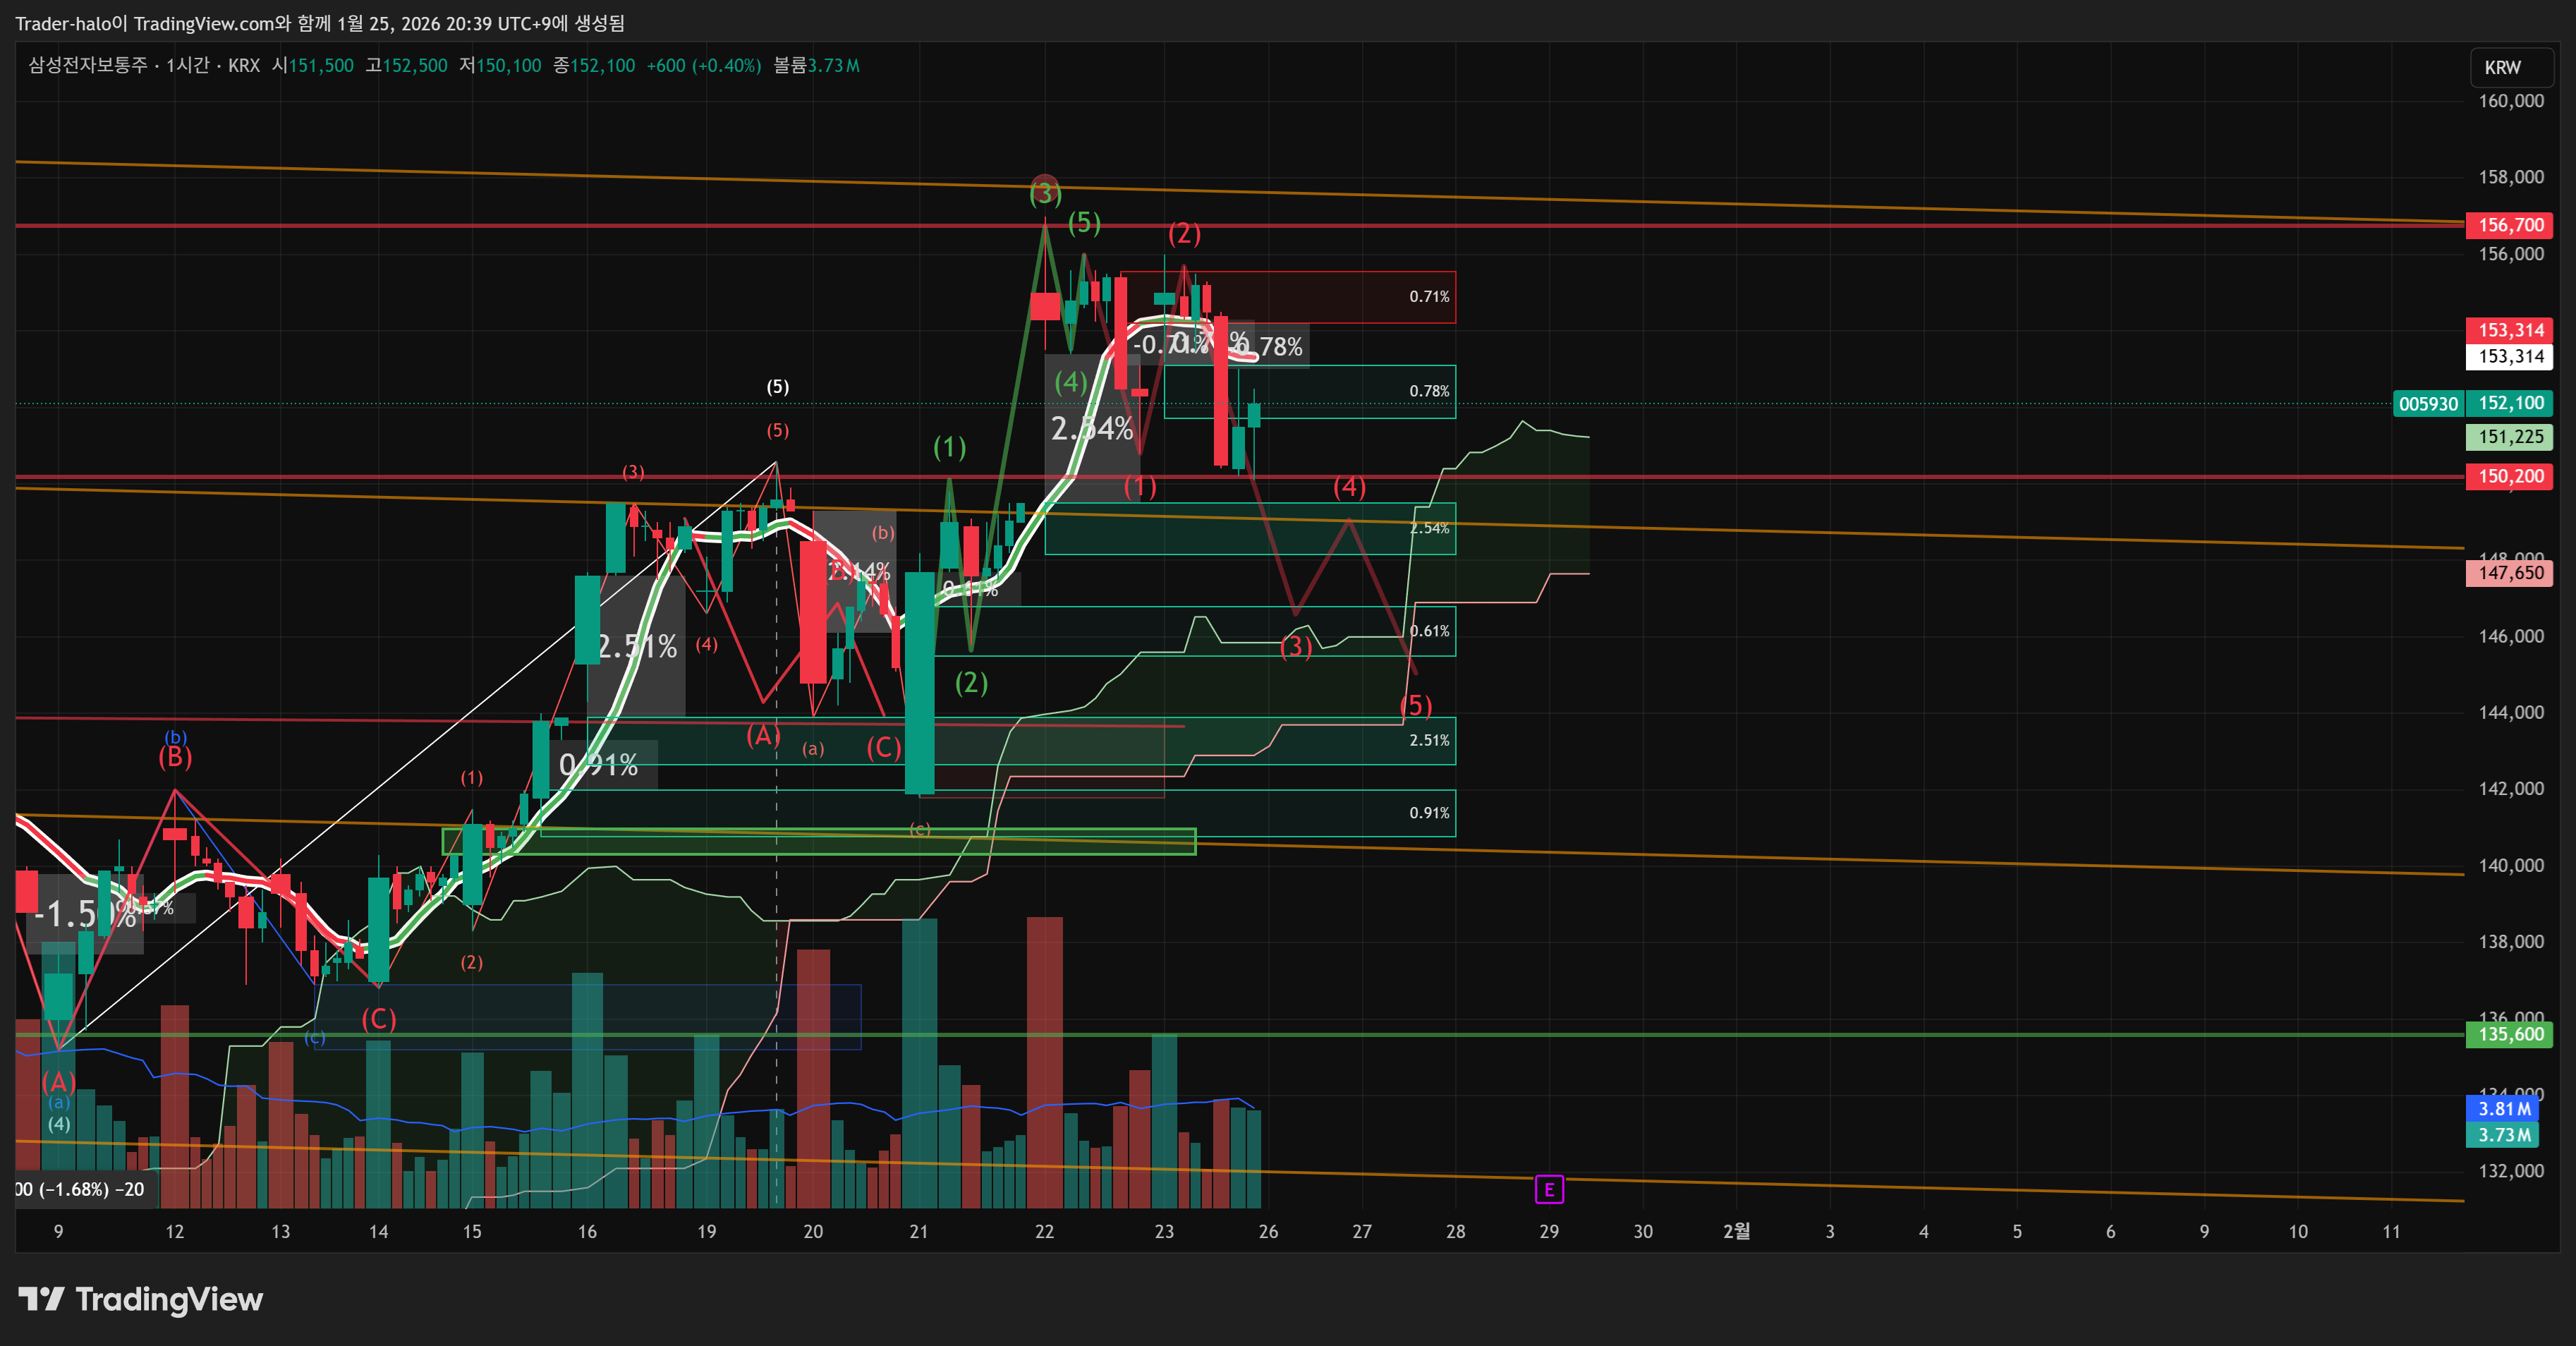
Task: Open the KRW currency selector
Action: (x=2510, y=67)
